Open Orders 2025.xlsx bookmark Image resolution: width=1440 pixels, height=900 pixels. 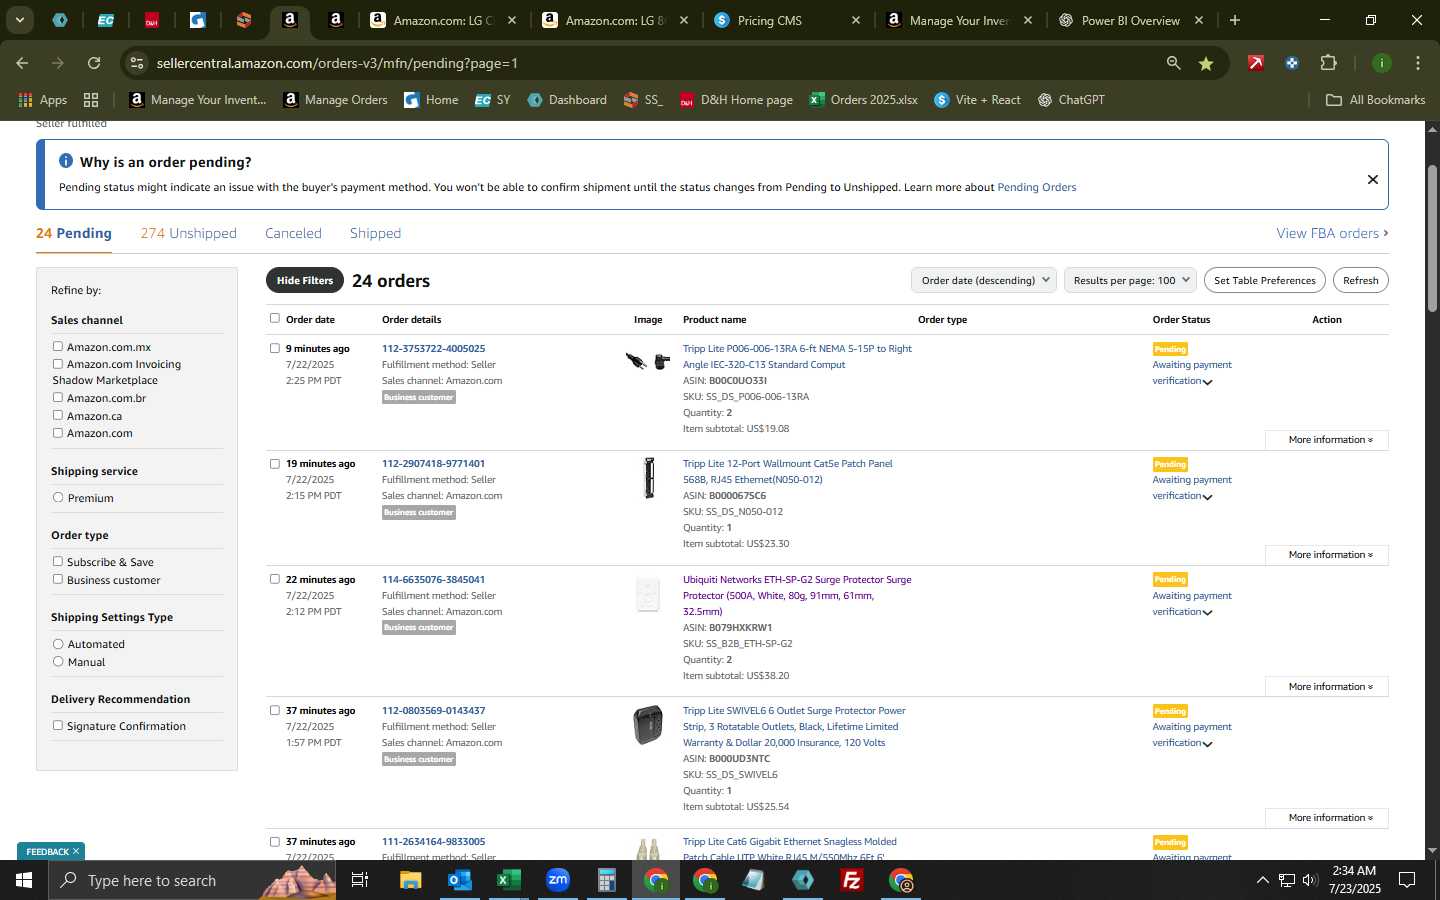[863, 100]
